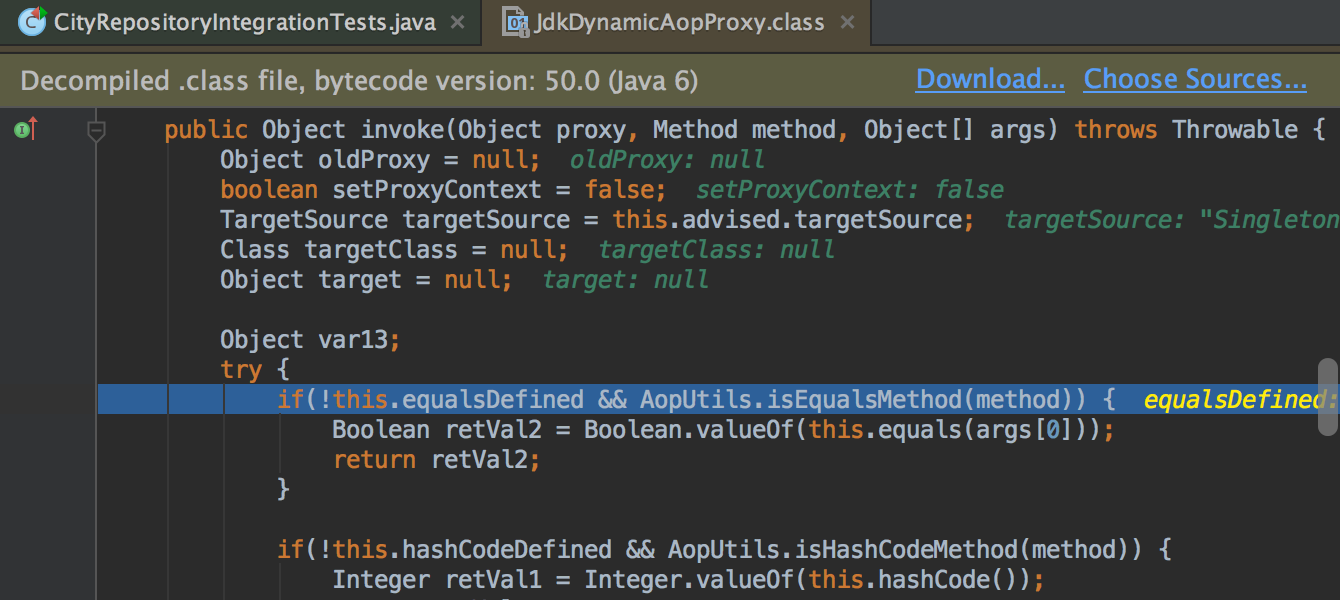The image size is (1340, 600).
Task: Click the Download... link
Action: [990, 80]
